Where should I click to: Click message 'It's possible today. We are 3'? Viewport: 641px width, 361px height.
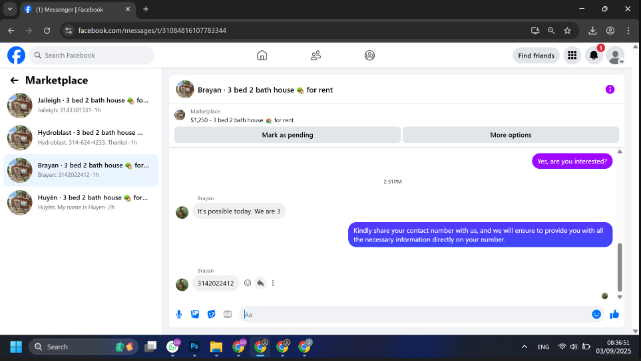pyautogui.click(x=239, y=211)
